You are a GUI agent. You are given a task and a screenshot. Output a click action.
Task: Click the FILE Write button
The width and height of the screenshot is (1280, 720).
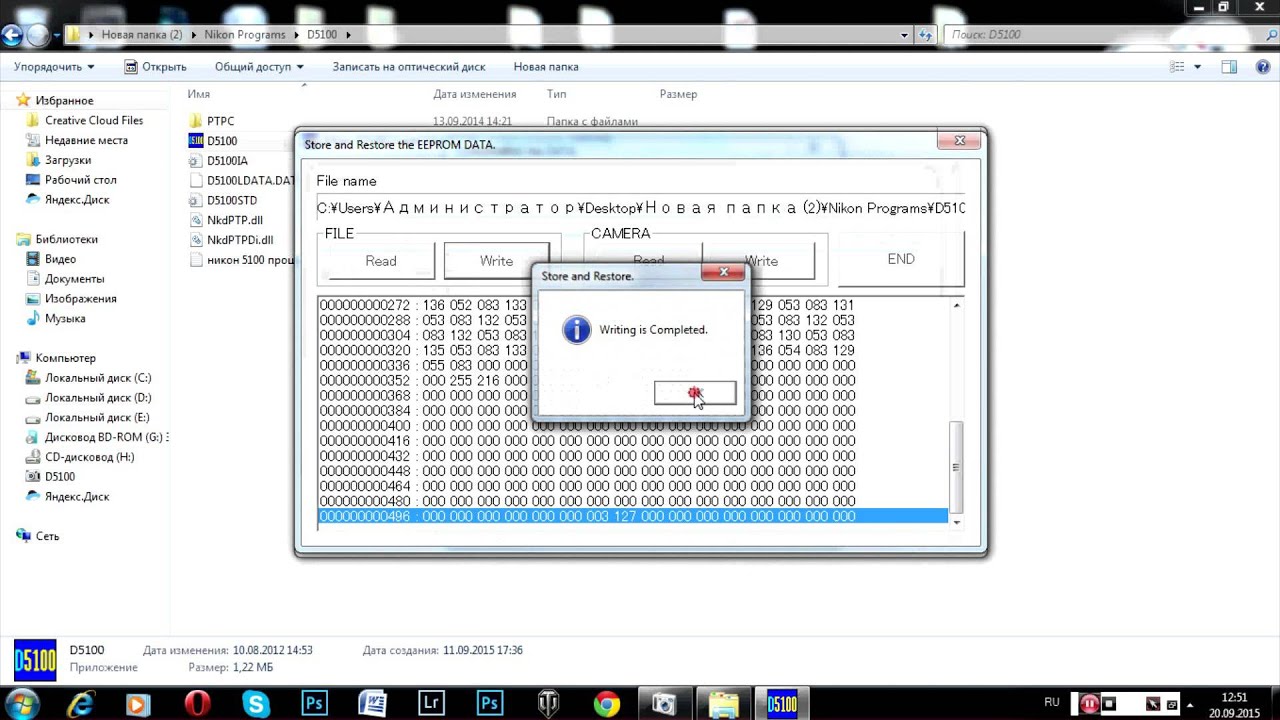click(x=496, y=261)
